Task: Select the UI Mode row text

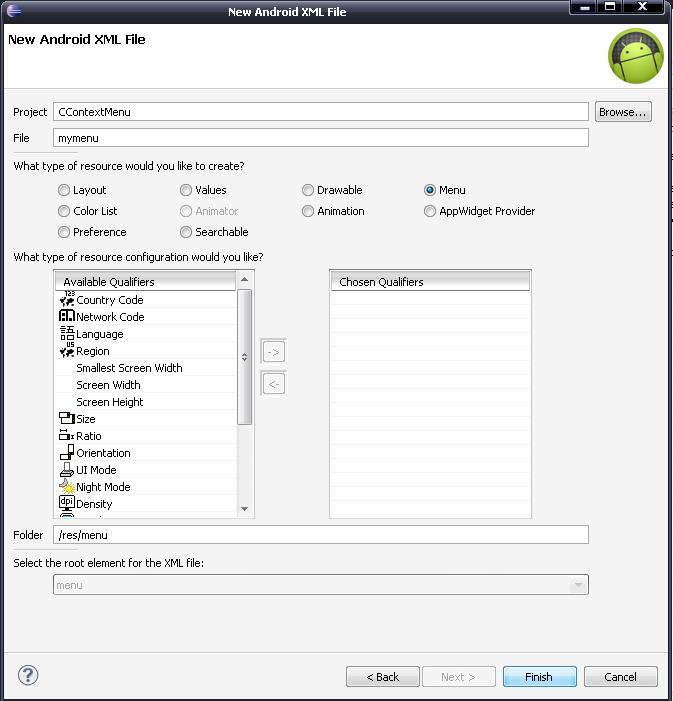Action: (96, 470)
